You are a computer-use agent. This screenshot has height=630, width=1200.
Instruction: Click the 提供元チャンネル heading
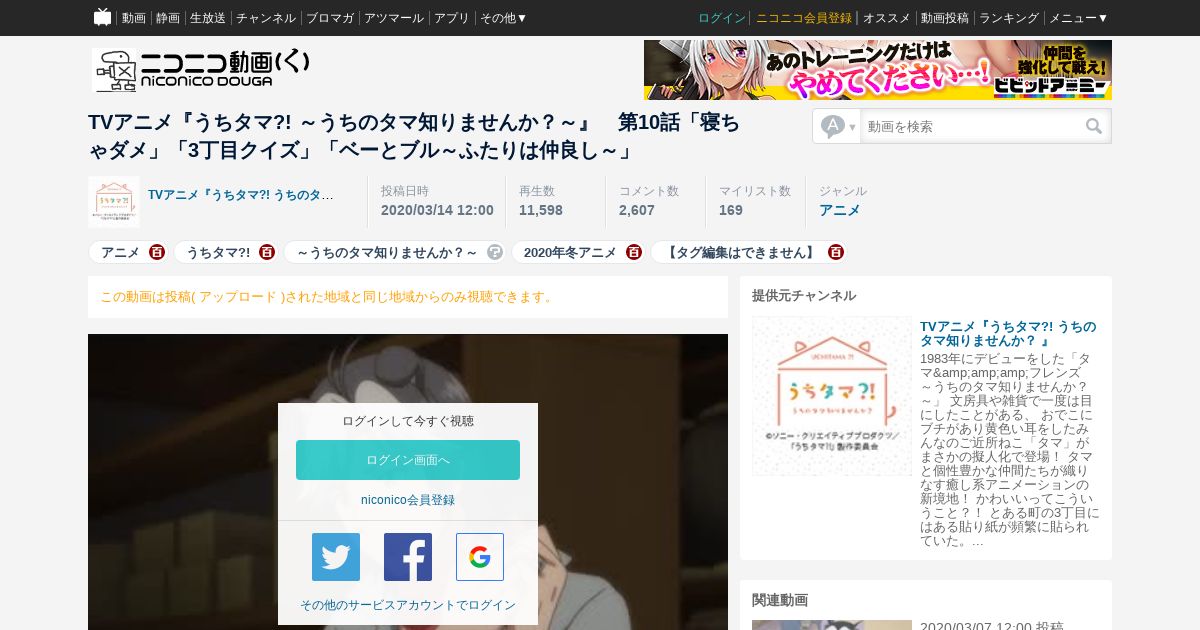(x=804, y=296)
